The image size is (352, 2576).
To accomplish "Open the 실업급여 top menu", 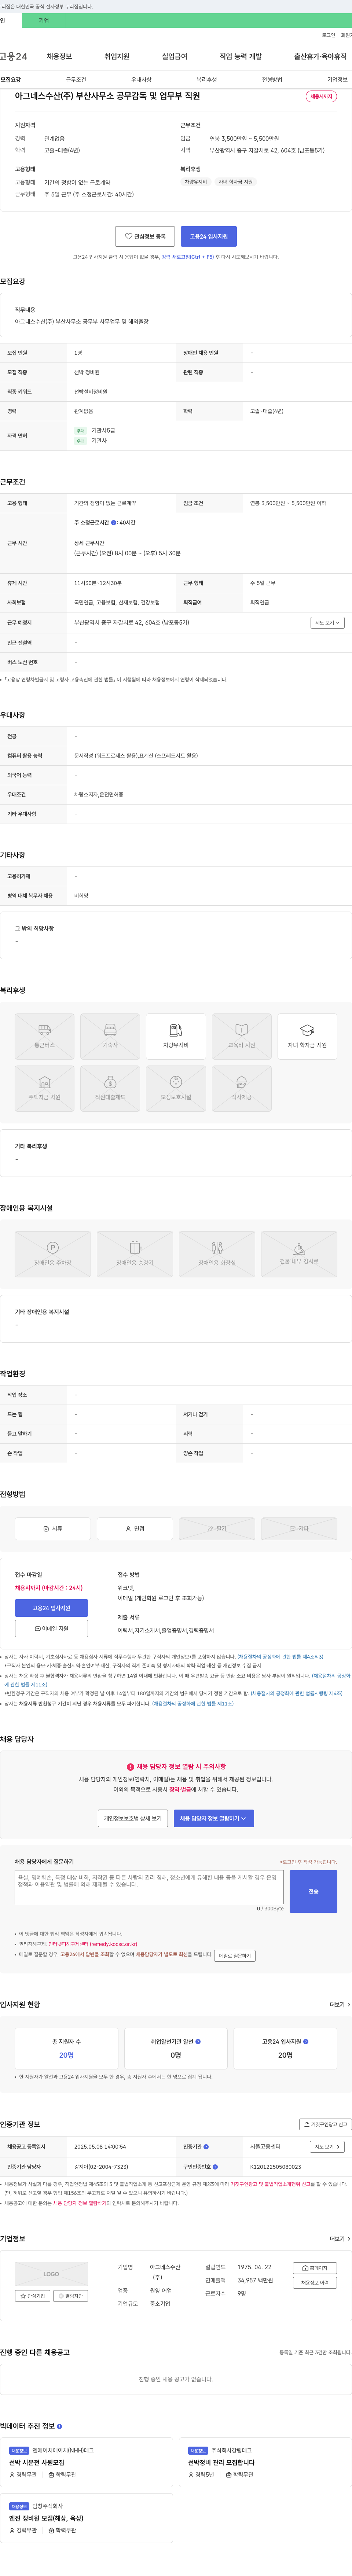I will coord(175,57).
